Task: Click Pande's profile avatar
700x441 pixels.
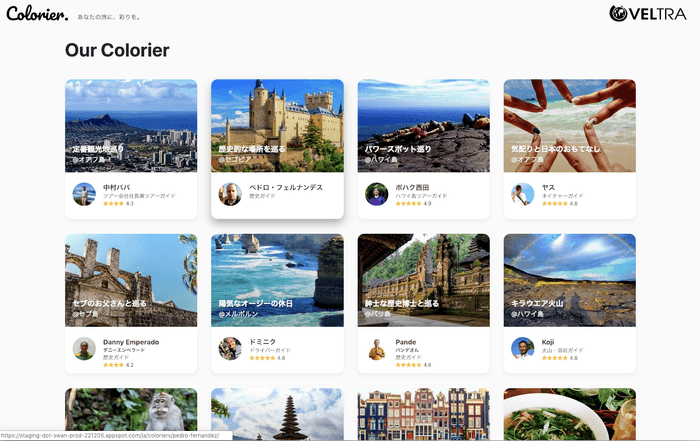Action: (376, 348)
